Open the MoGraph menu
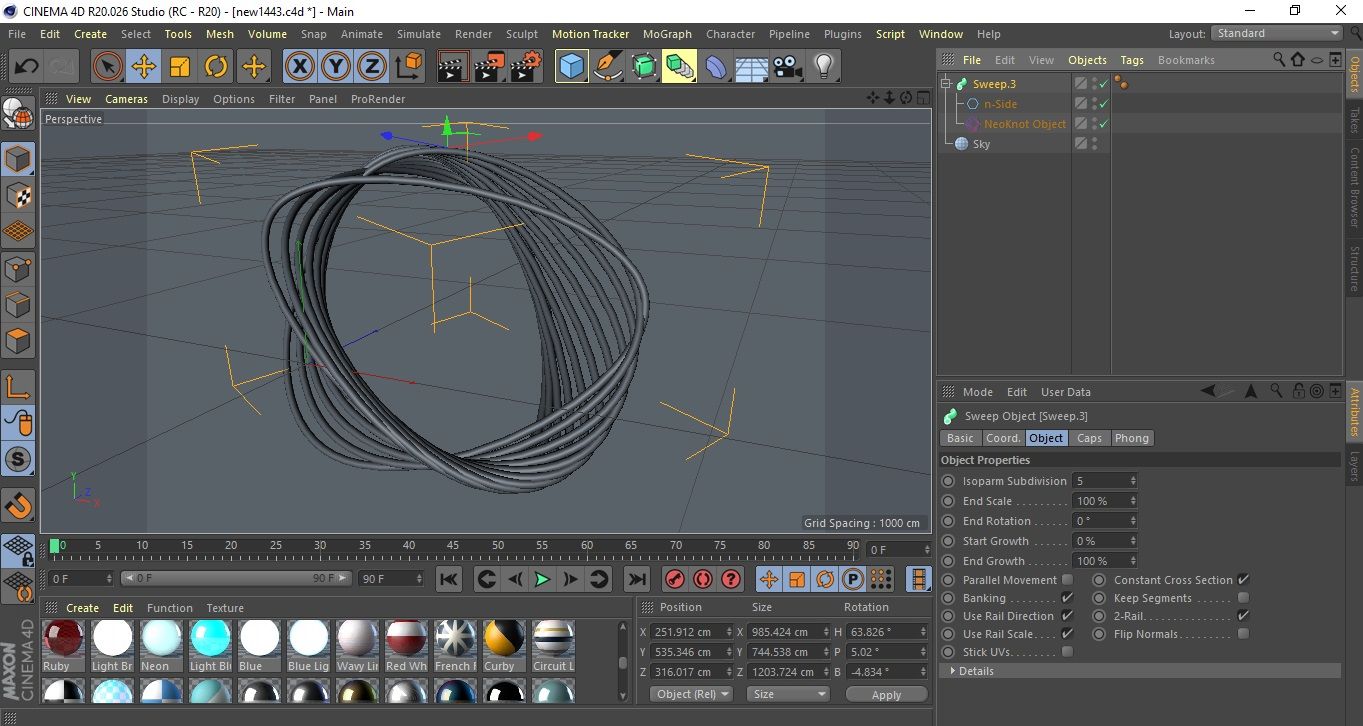The image size is (1363, 726). pos(667,34)
